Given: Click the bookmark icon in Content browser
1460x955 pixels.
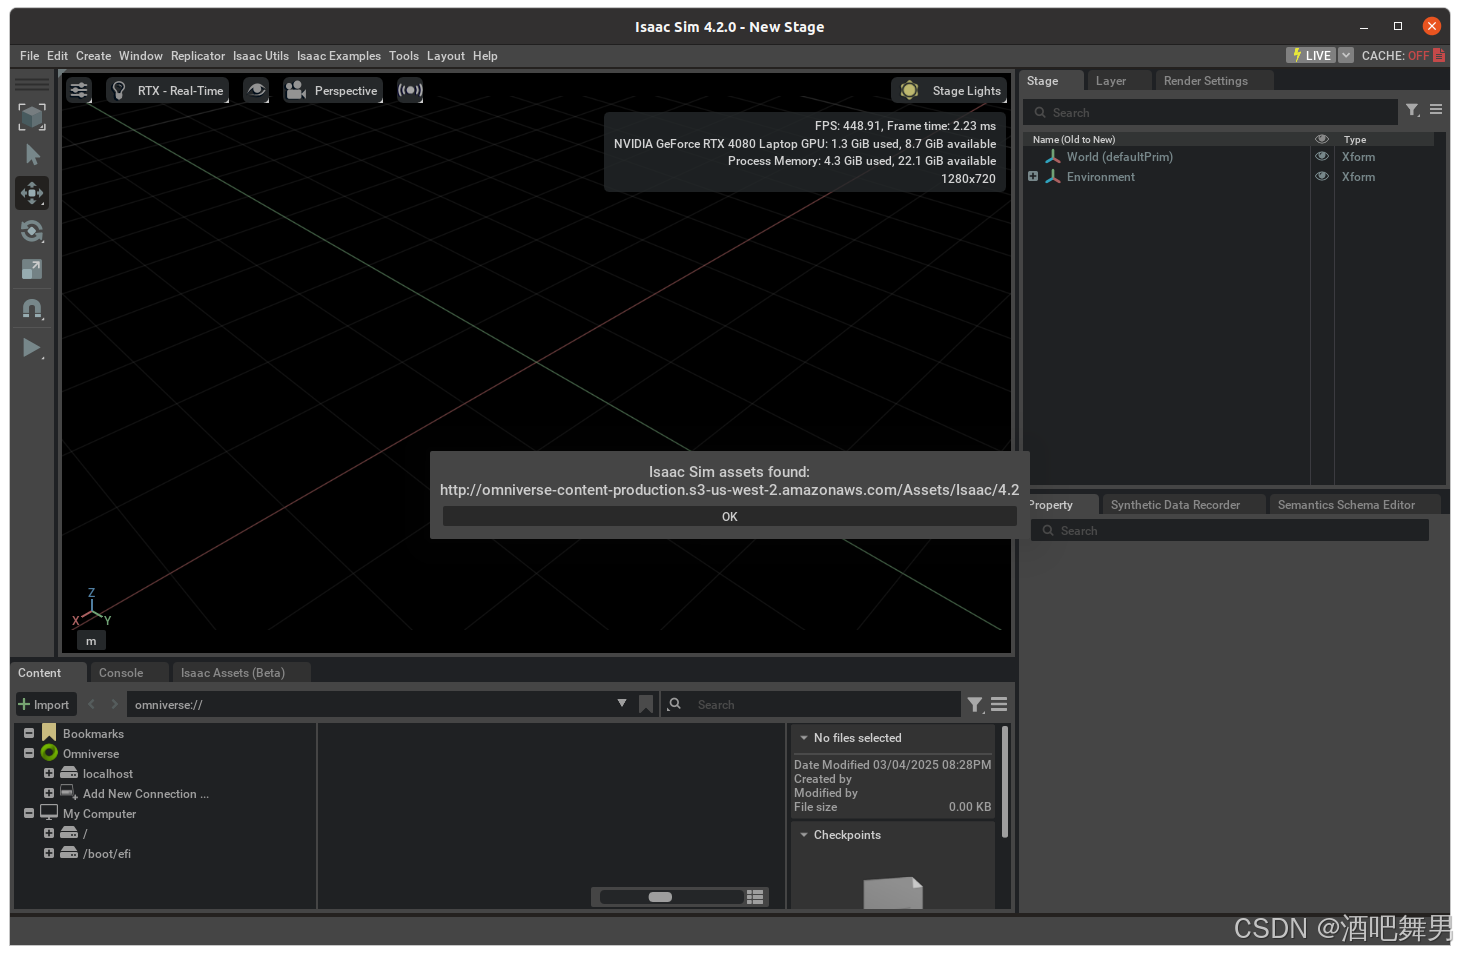Looking at the screenshot, I should (x=646, y=705).
